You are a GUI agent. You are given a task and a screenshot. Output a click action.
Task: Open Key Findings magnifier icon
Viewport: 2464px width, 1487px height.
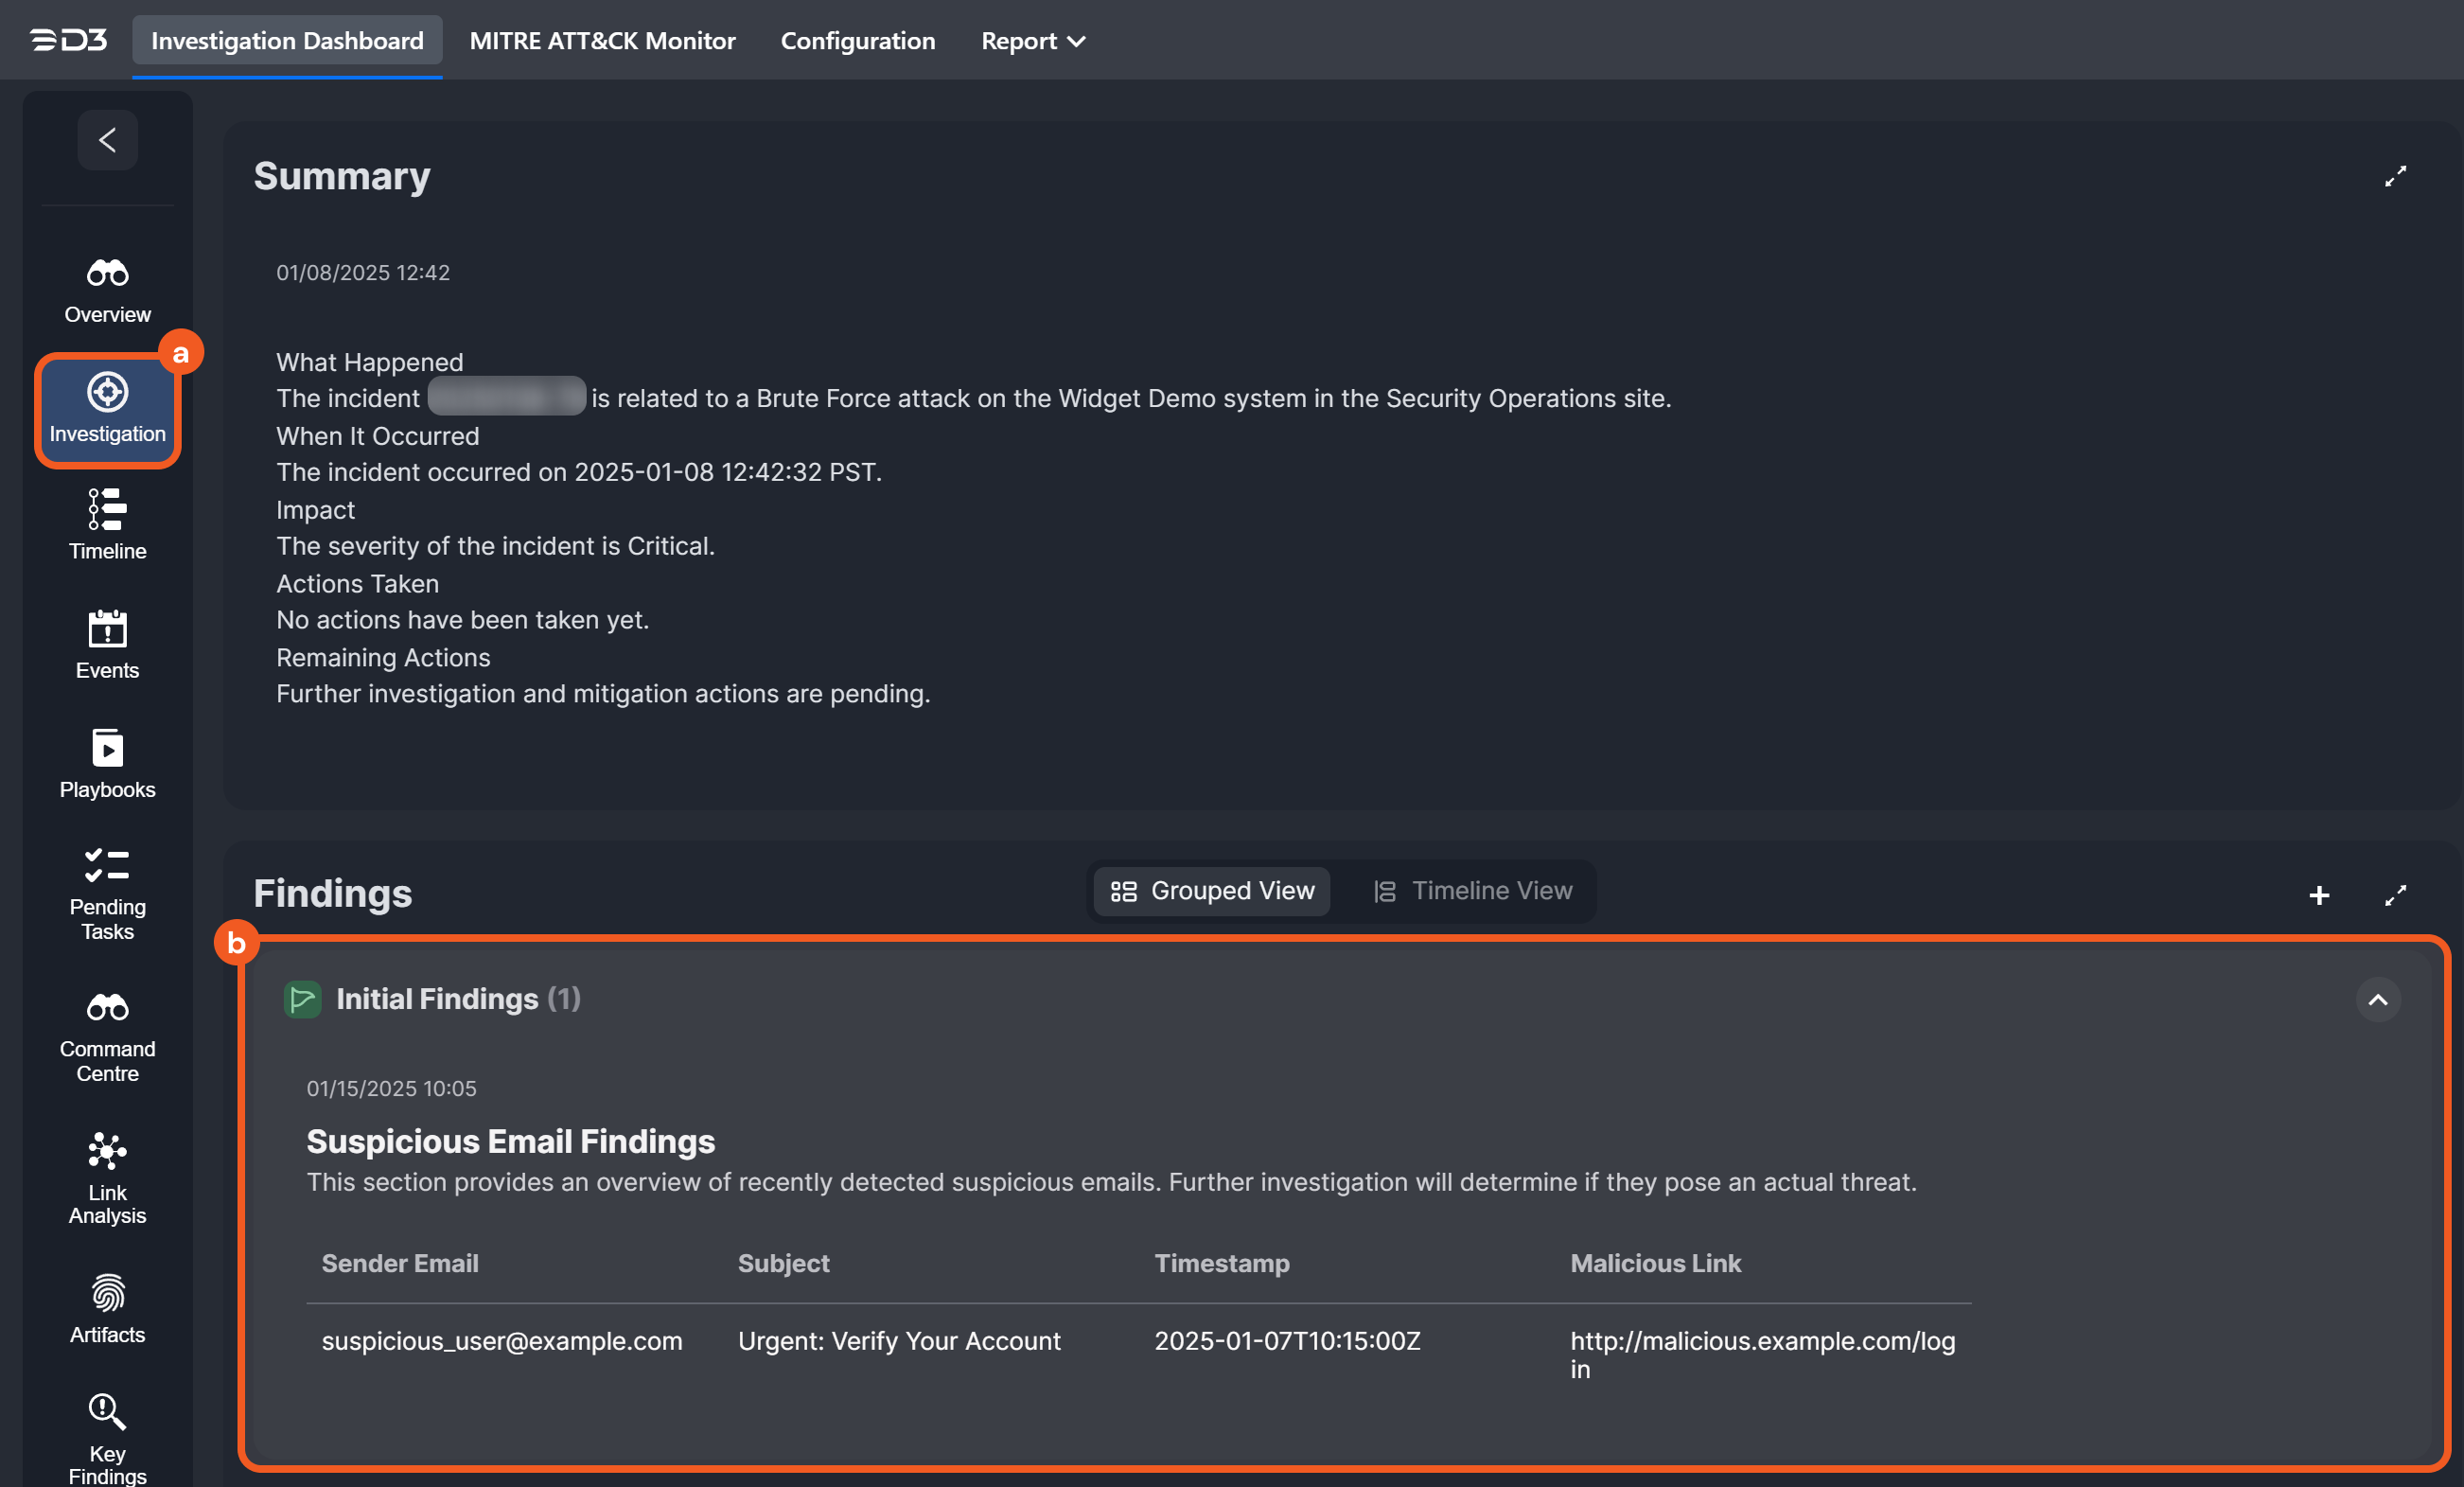point(107,1412)
